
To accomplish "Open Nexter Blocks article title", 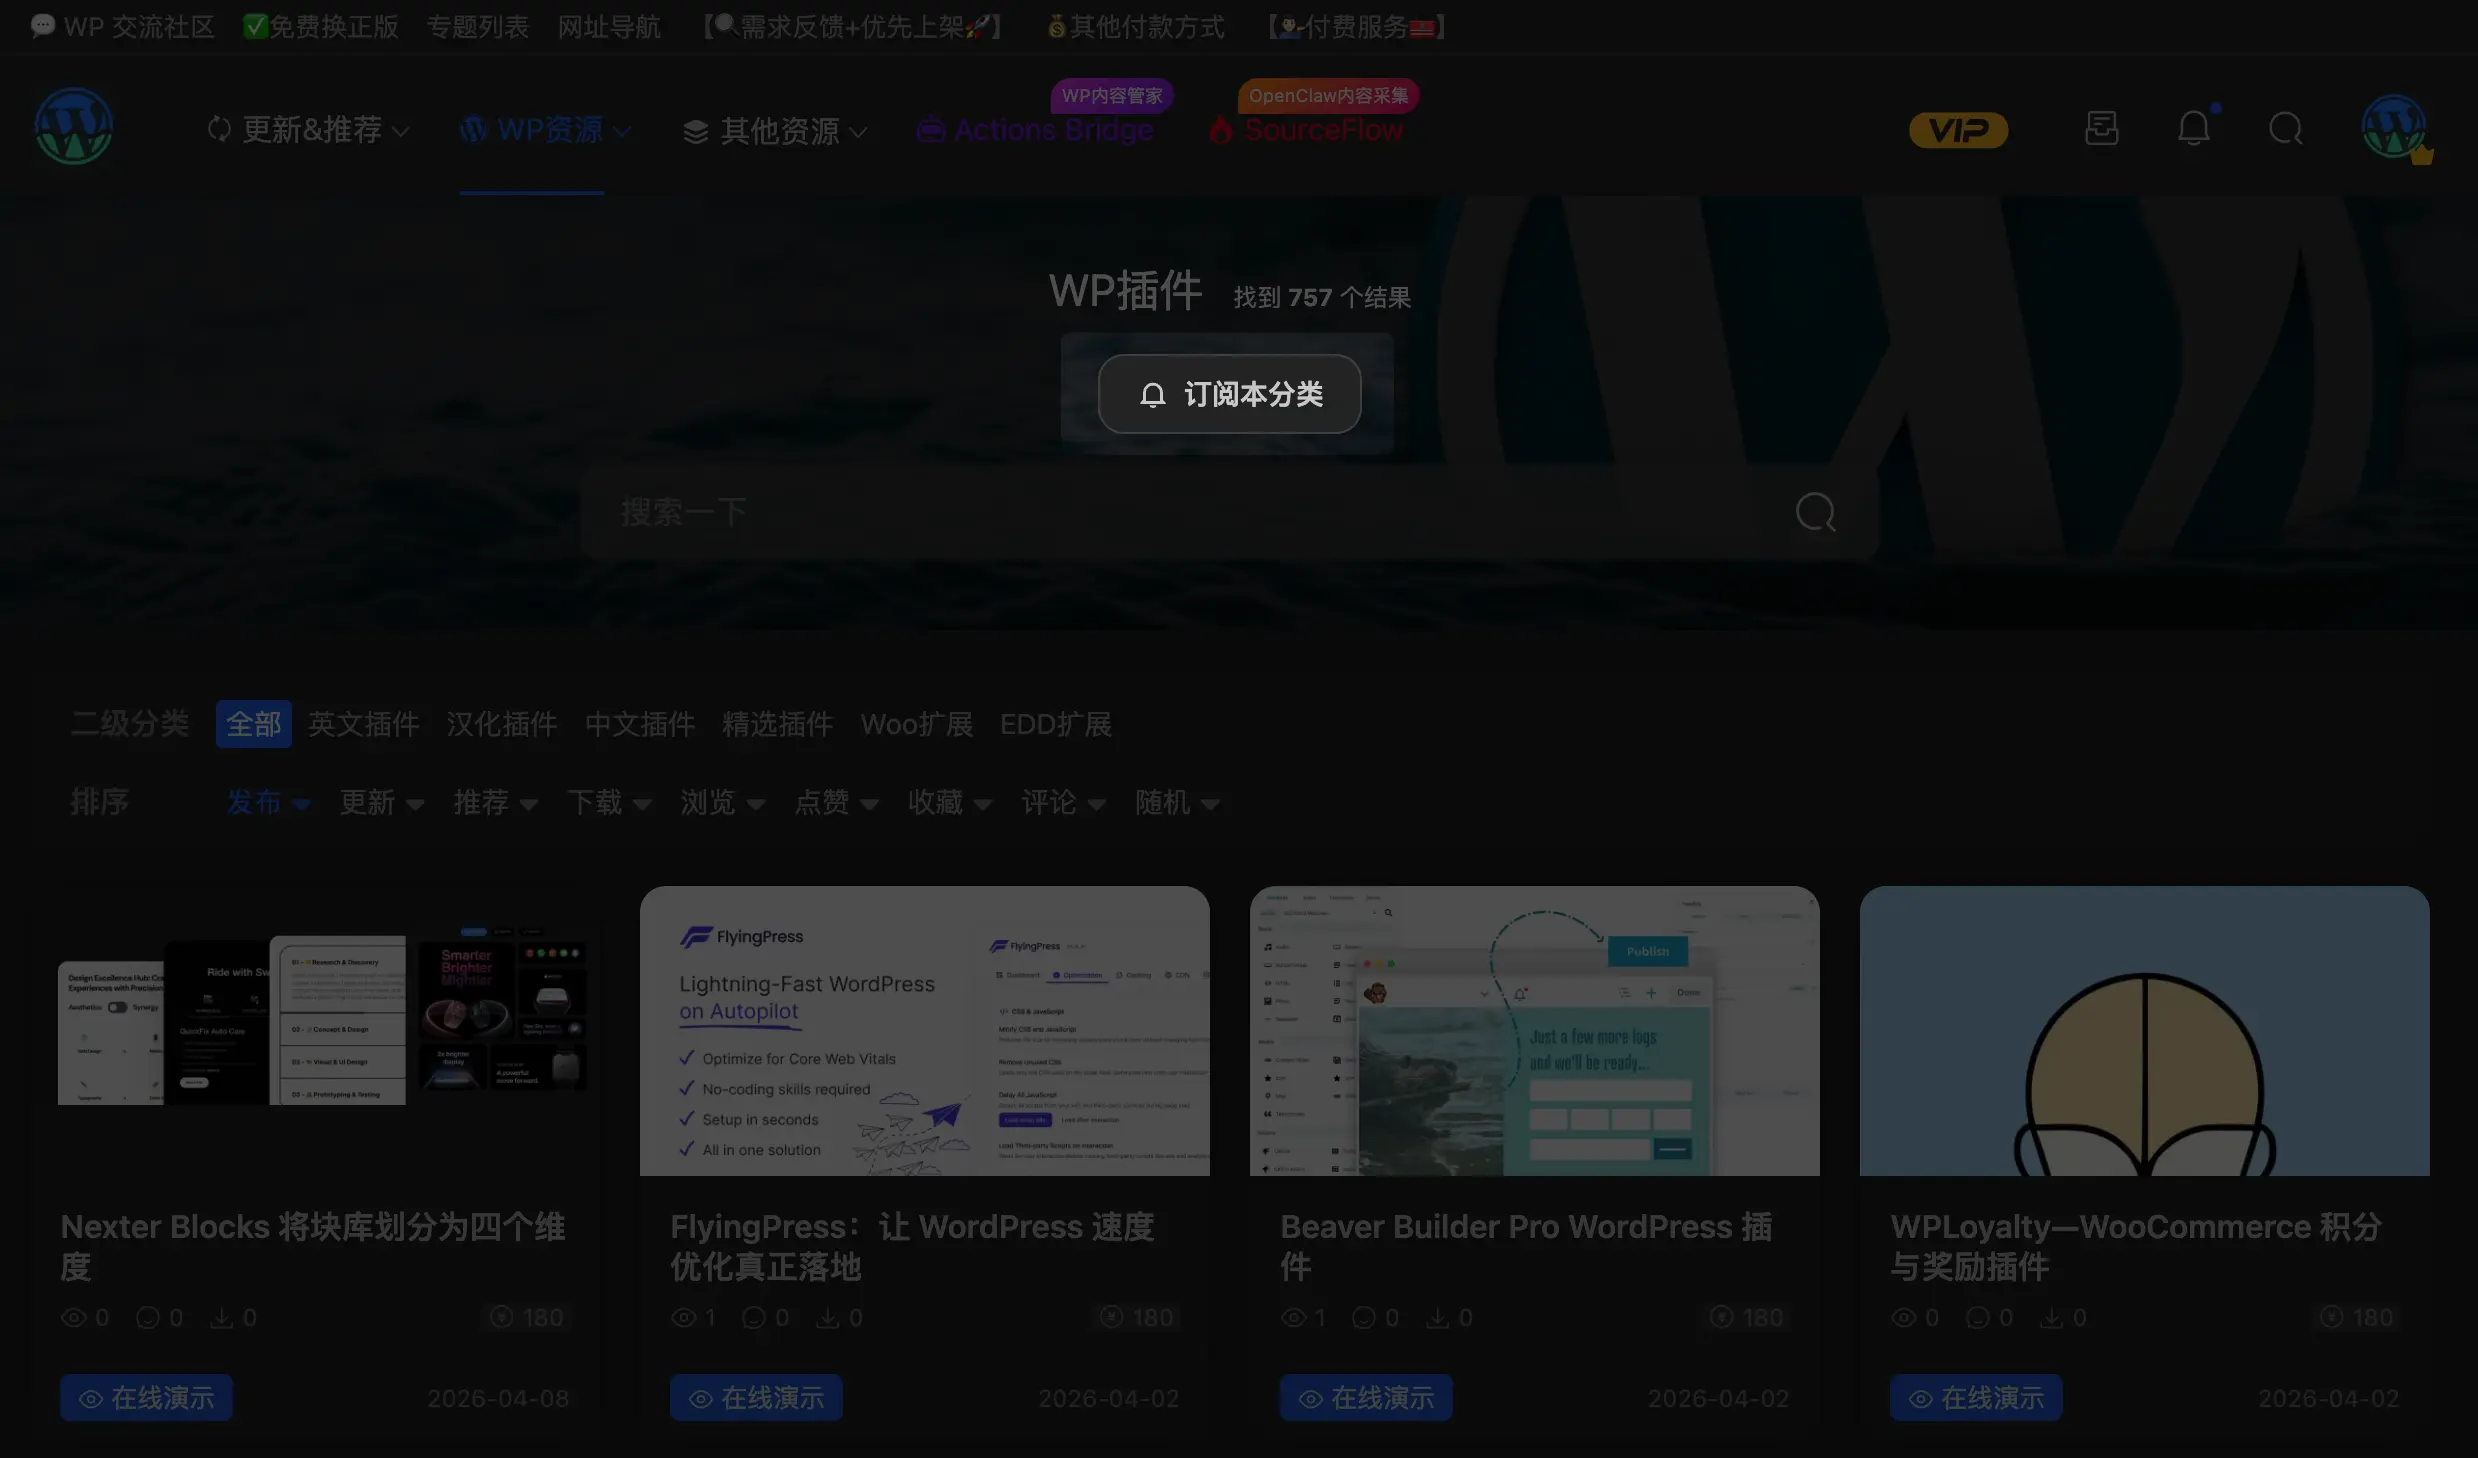I will 313,1247.
